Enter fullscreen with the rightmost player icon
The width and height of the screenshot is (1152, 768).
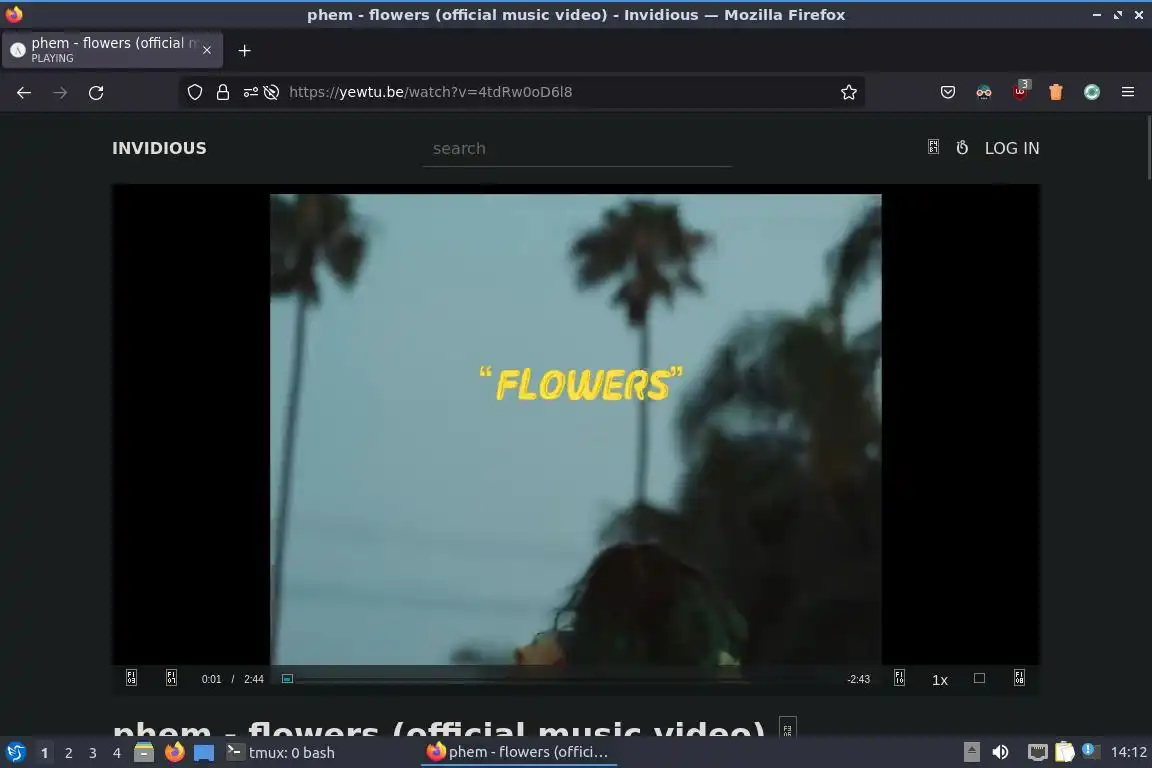click(x=1019, y=678)
